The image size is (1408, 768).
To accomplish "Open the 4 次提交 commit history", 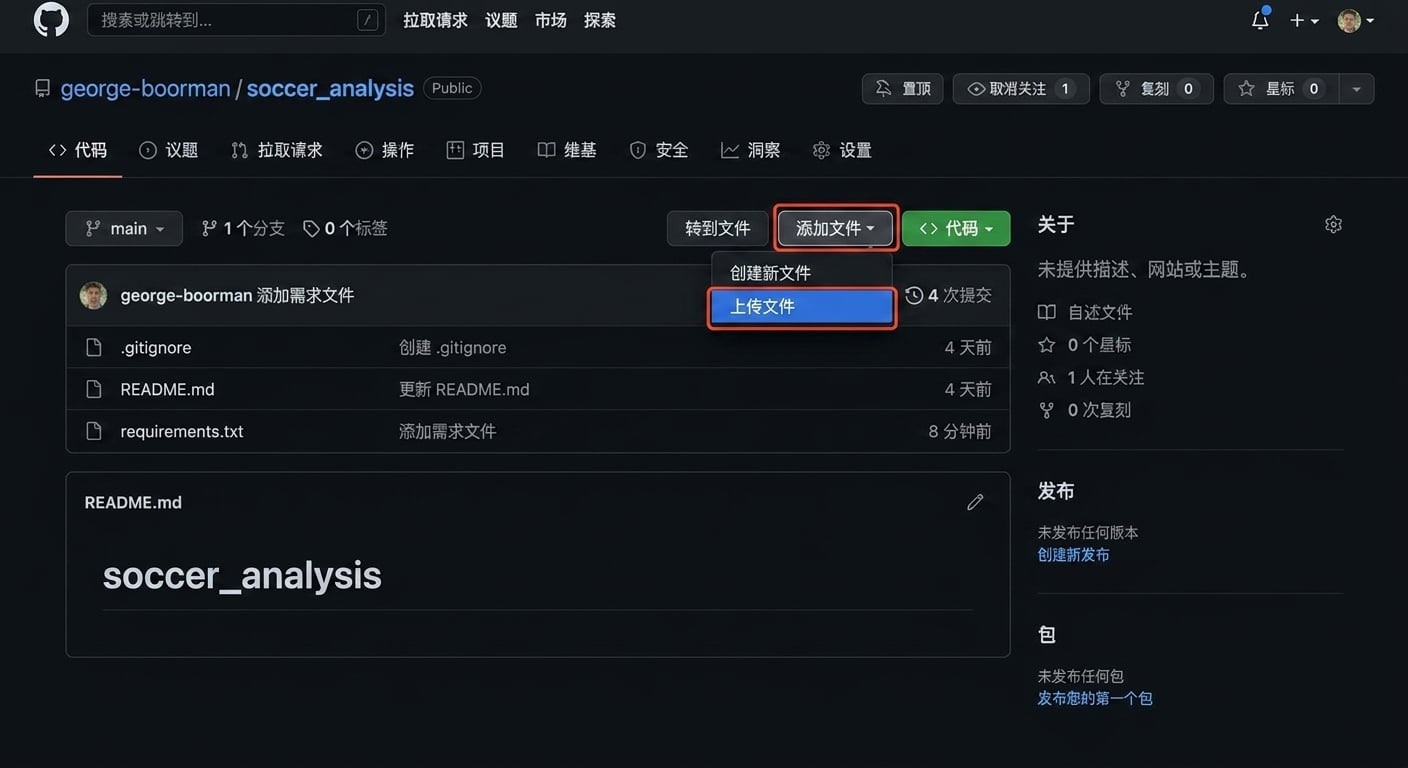I will [948, 295].
